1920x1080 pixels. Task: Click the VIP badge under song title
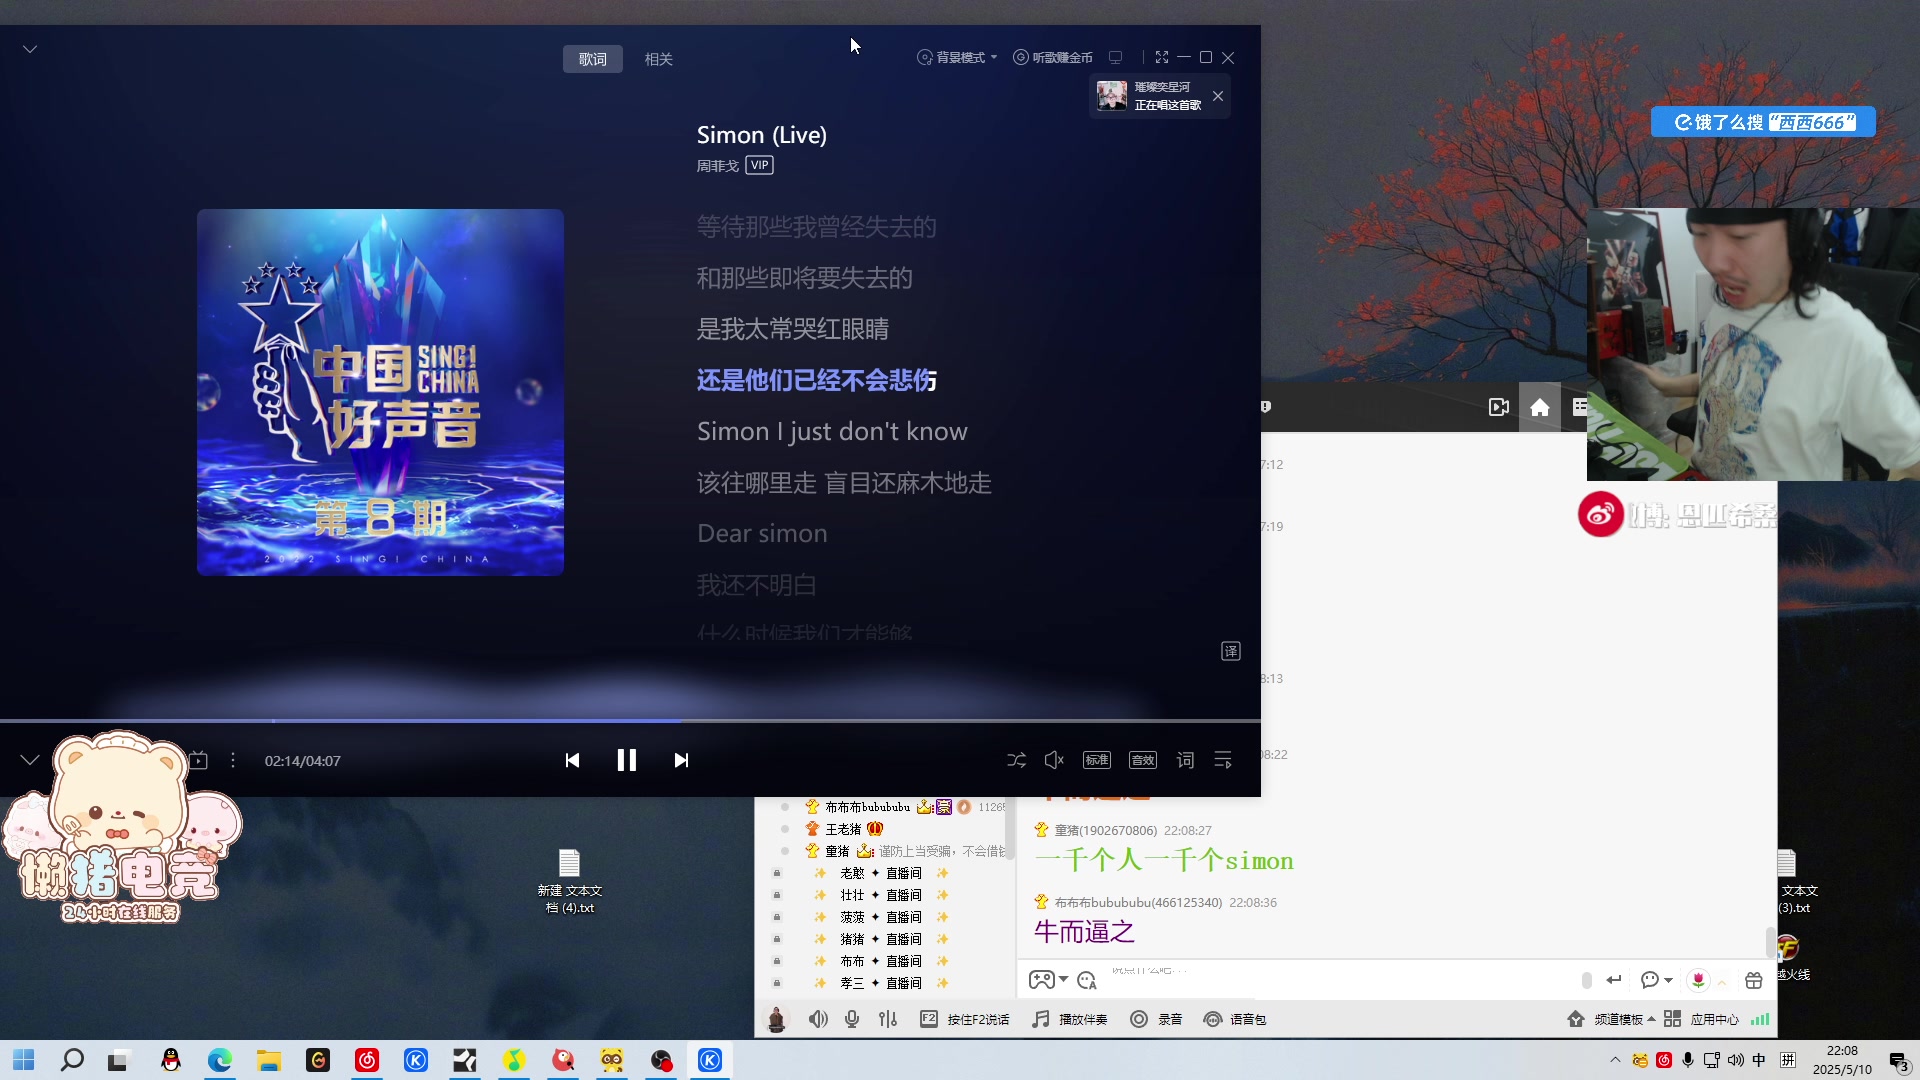(x=760, y=165)
